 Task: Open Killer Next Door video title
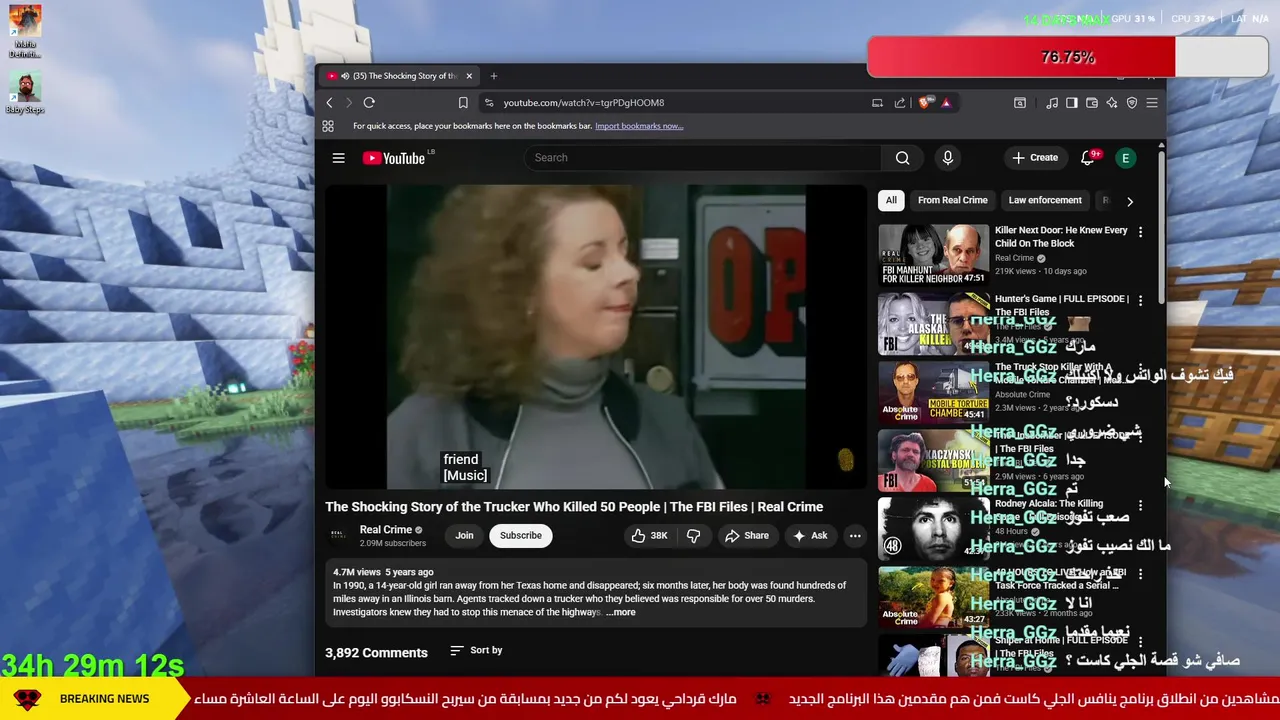[x=1061, y=236]
